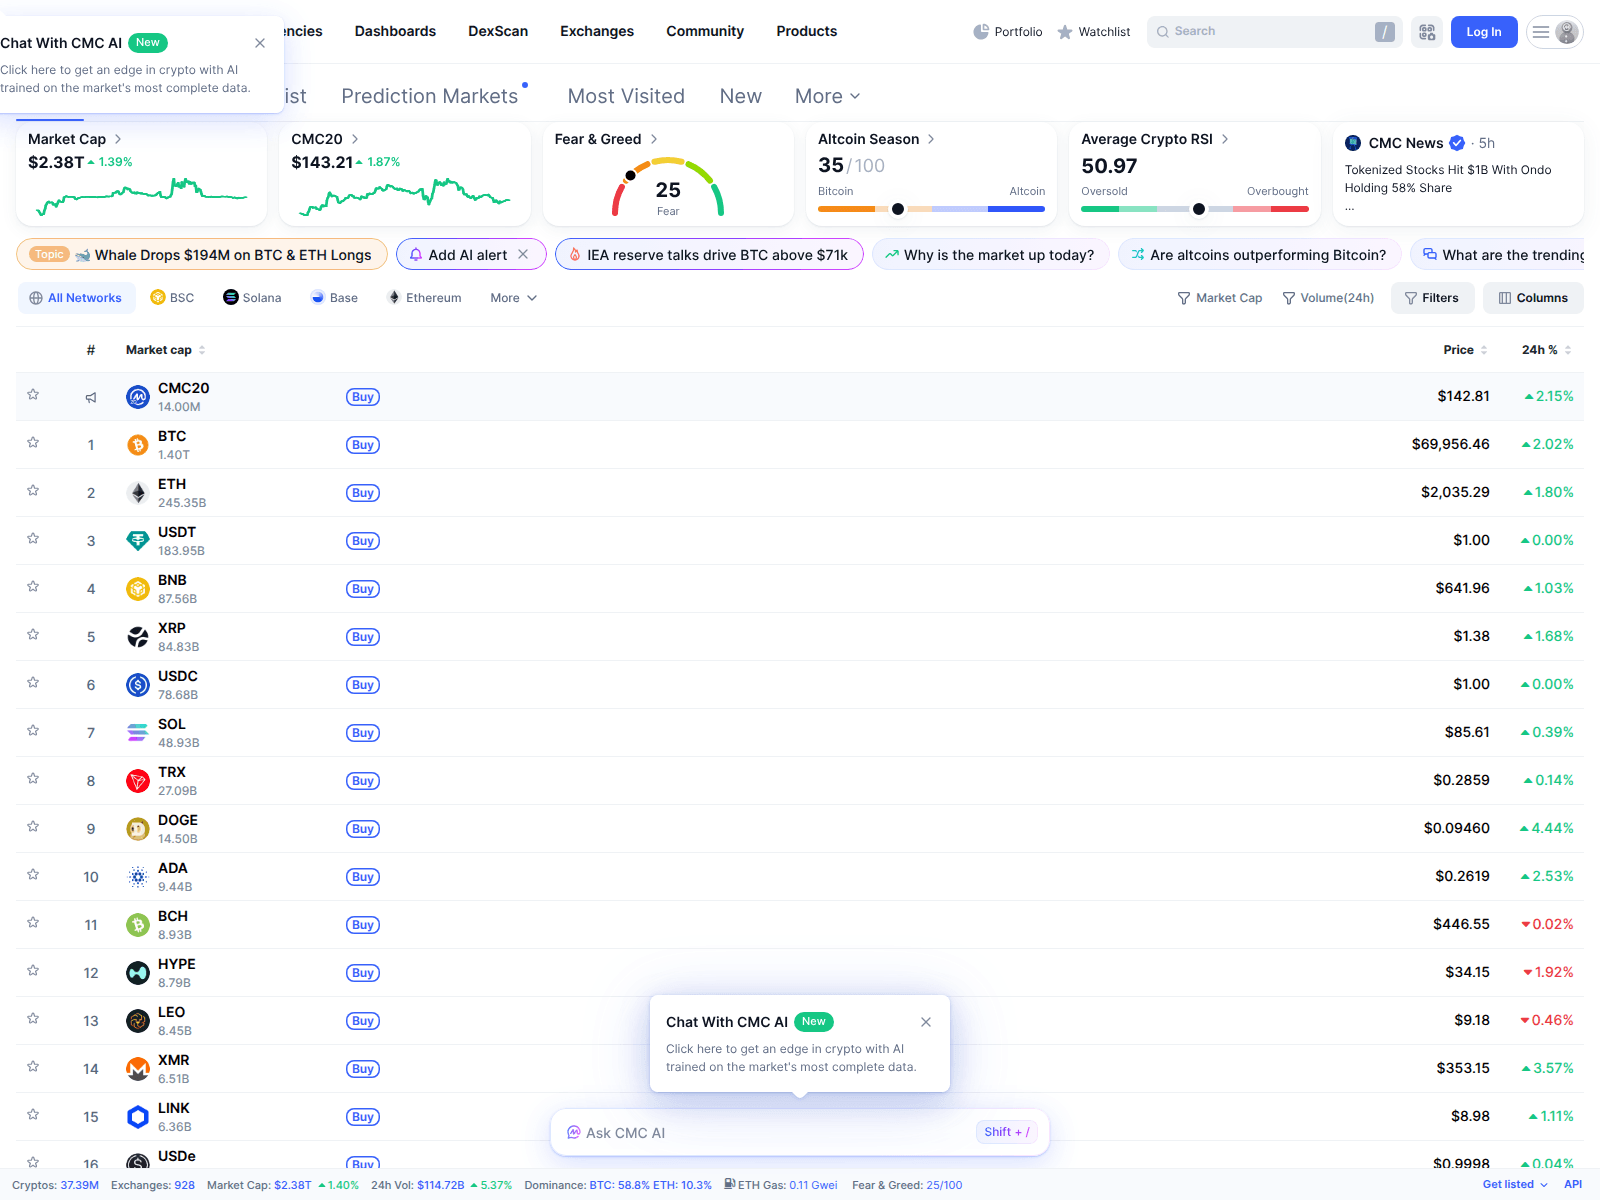Add XRP to watchlist with star
1600x1200 pixels.
click(33, 635)
